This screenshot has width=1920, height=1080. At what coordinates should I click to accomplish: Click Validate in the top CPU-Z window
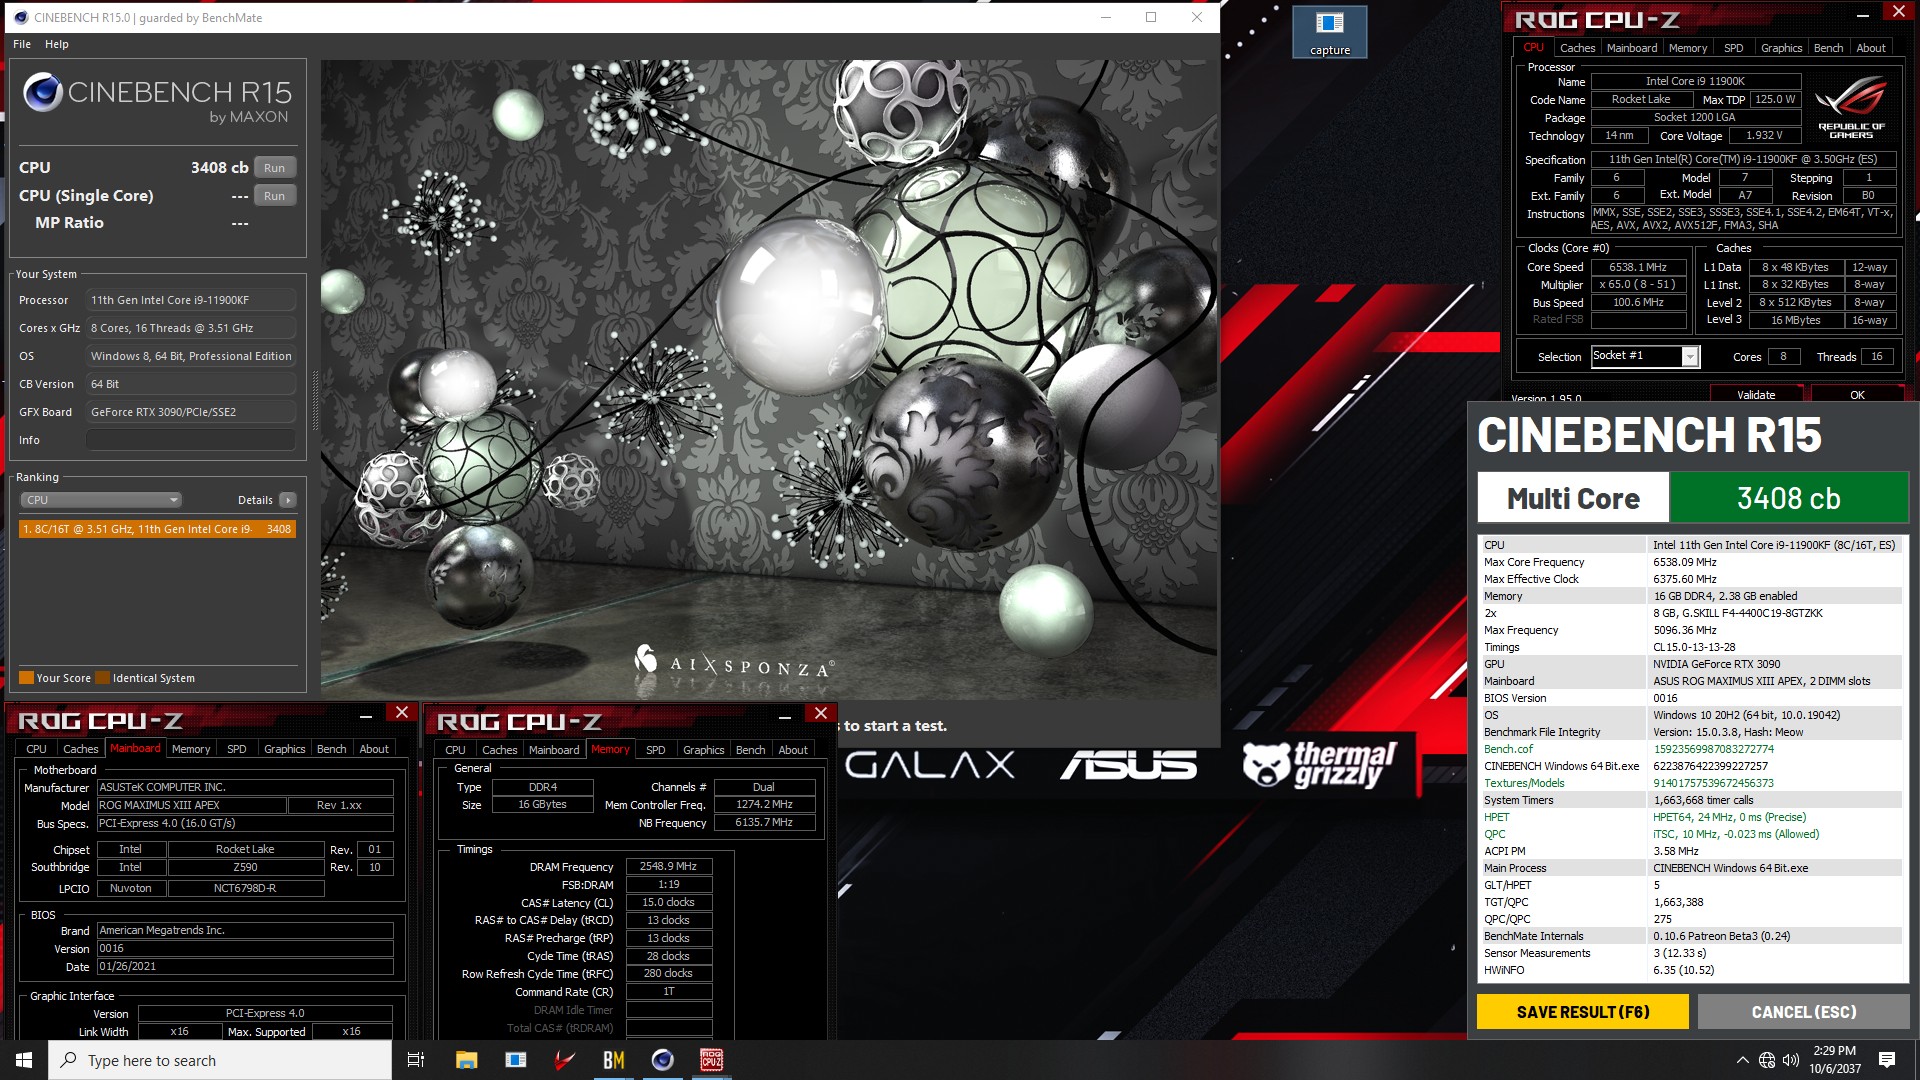[x=1756, y=394]
